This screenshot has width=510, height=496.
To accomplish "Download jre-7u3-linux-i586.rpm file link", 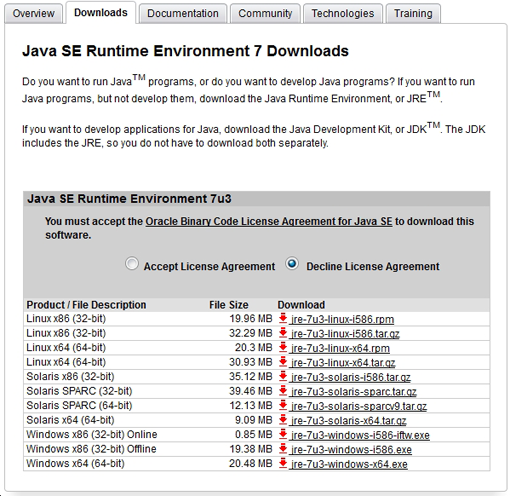I will point(342,319).
